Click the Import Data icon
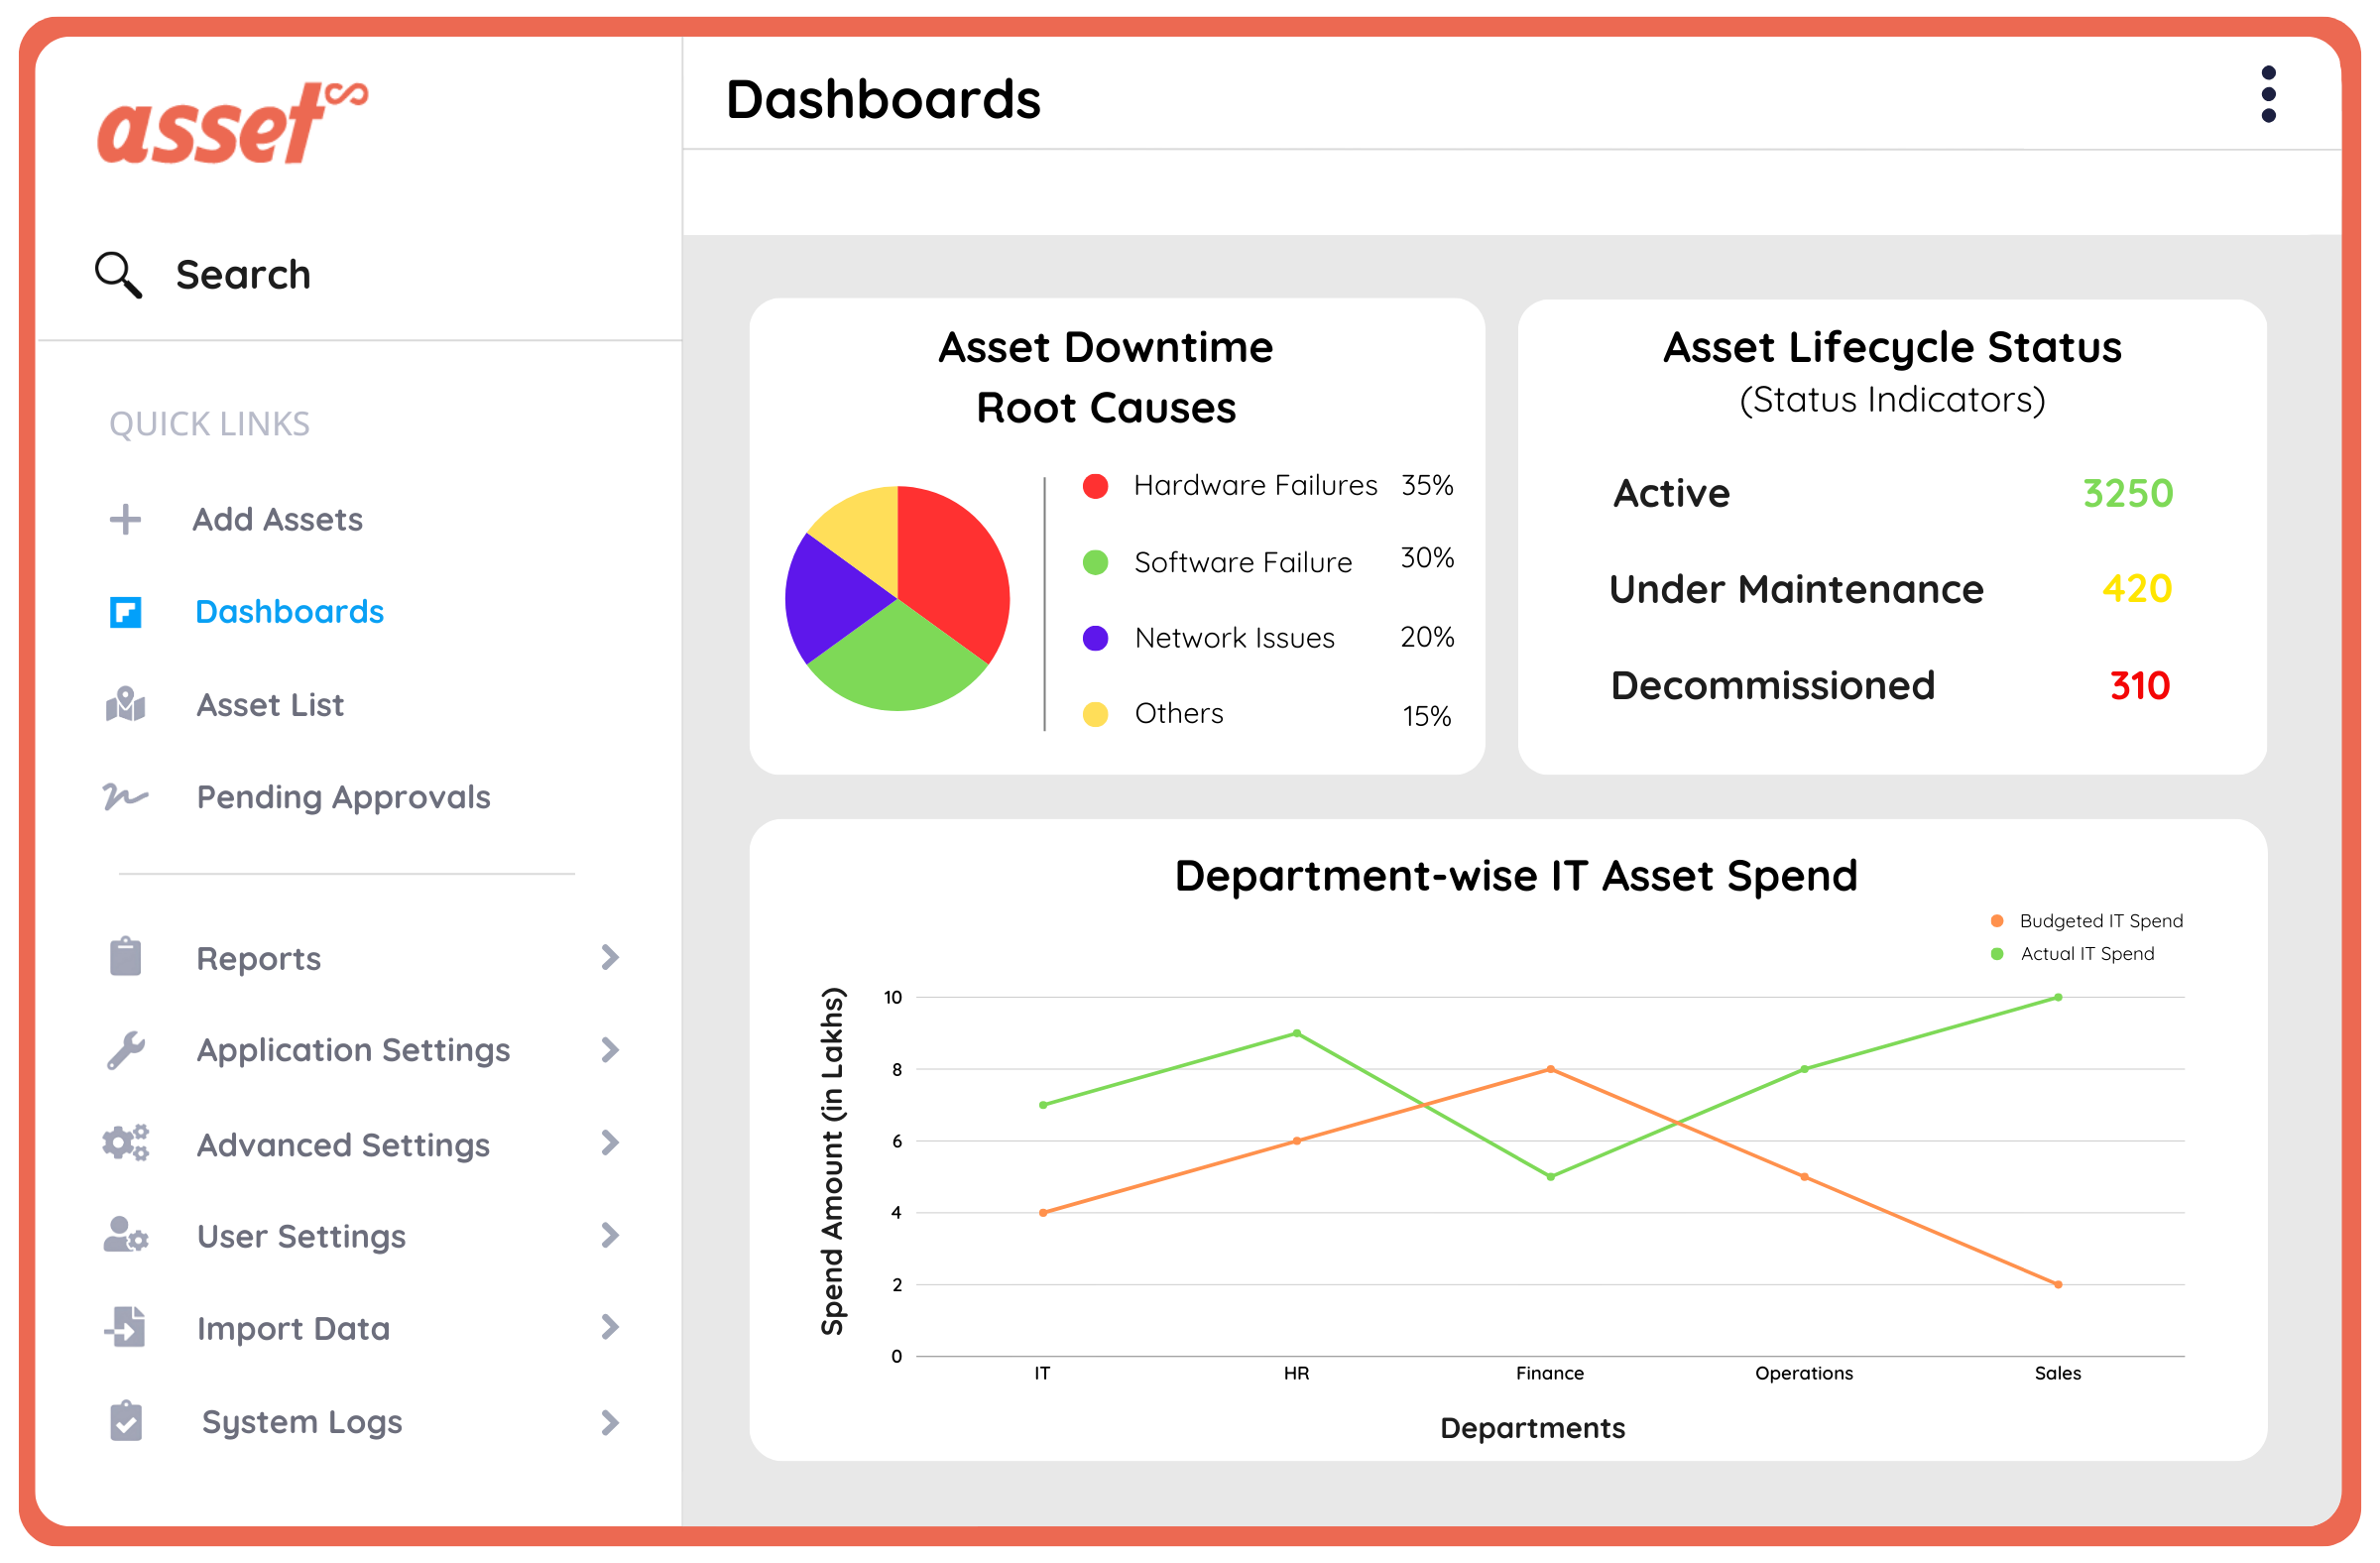2380x1563 pixels. (x=124, y=1328)
